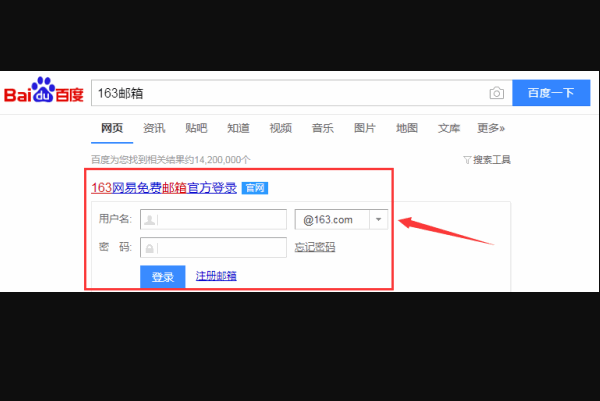This screenshot has height=401, width=600.
Task: Click the camera image search icon
Action: 496,93
